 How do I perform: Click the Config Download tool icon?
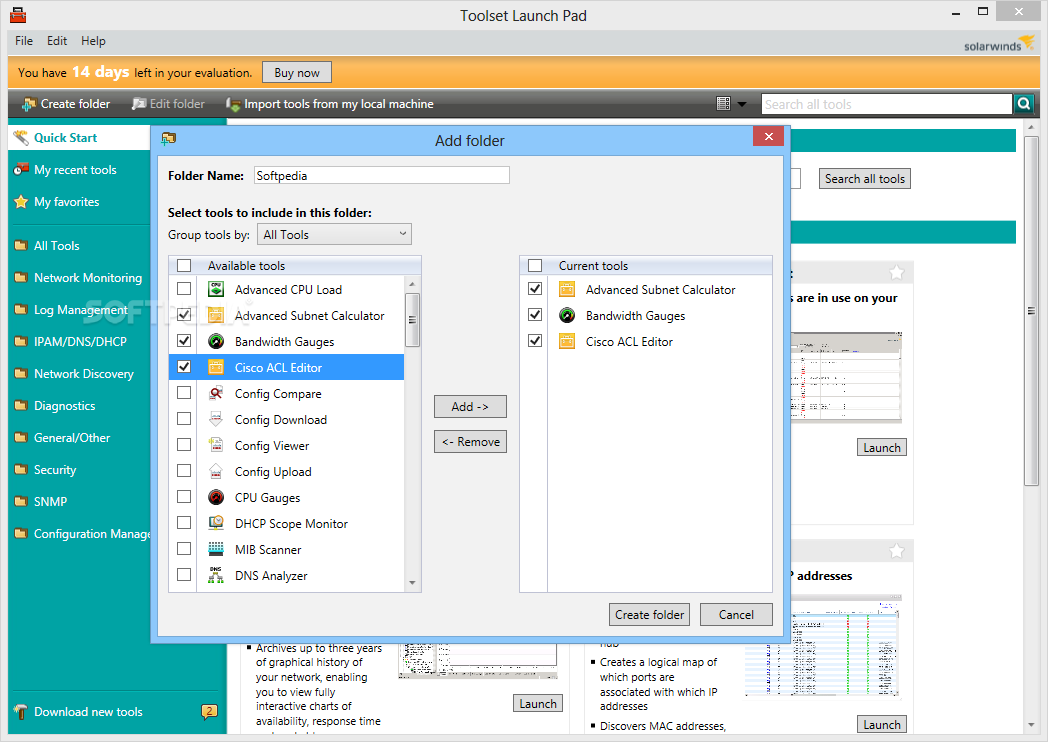pyautogui.click(x=216, y=419)
